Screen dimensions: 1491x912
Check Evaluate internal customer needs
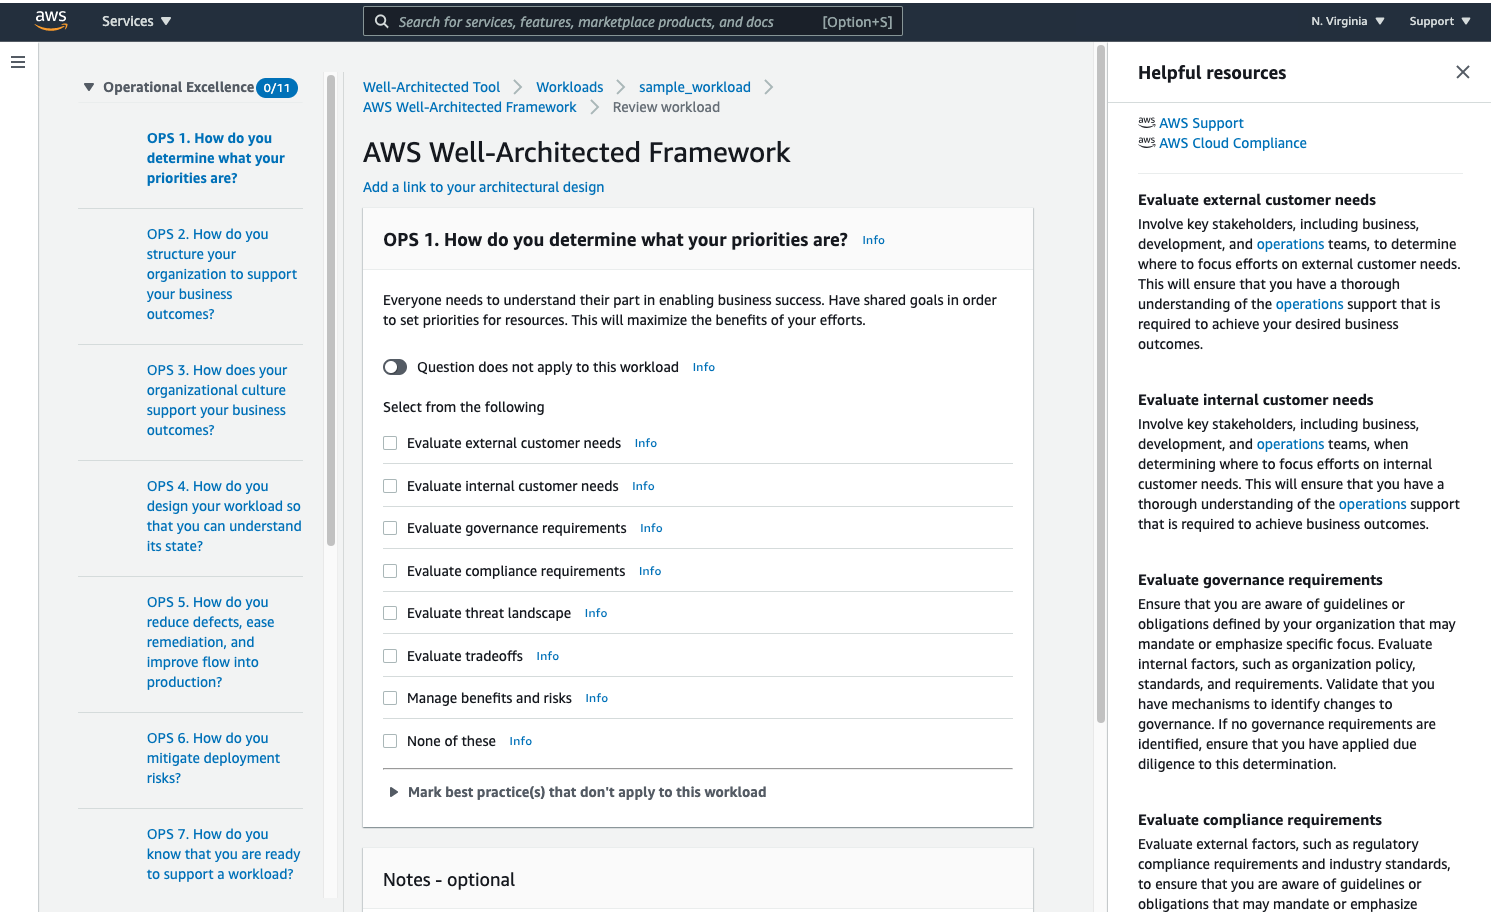click(390, 486)
